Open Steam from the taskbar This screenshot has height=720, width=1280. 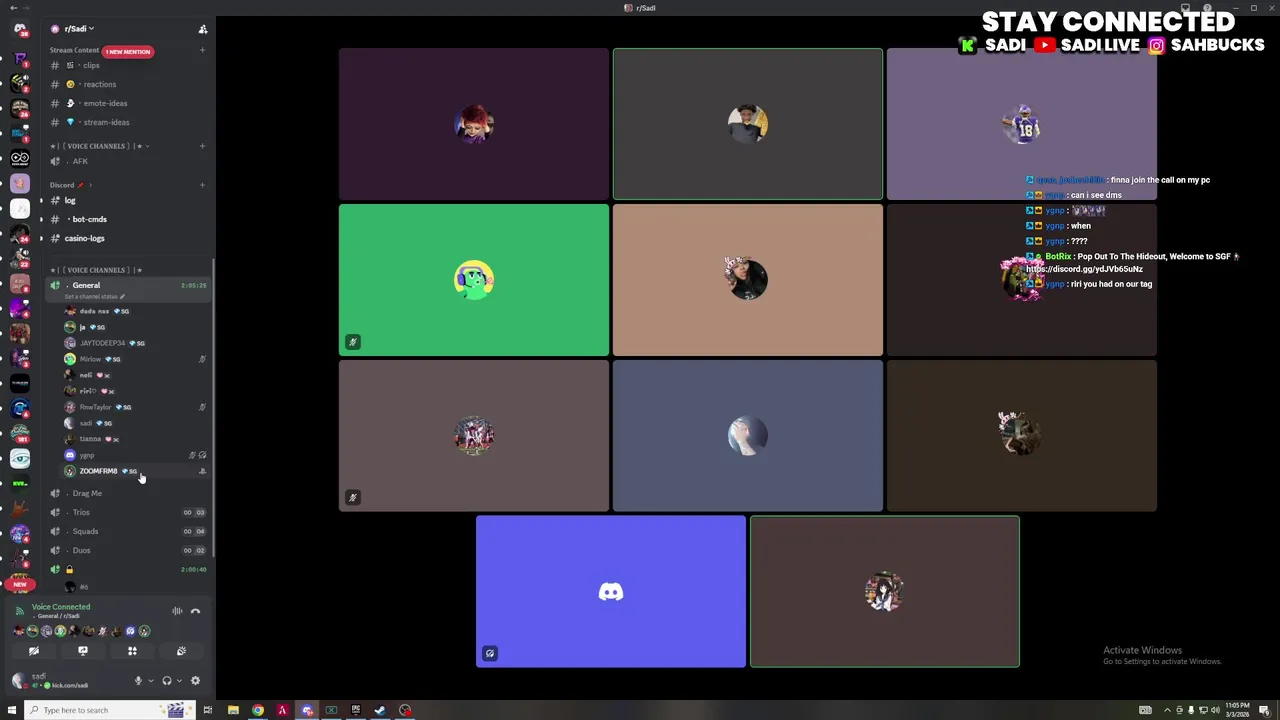coord(380,710)
